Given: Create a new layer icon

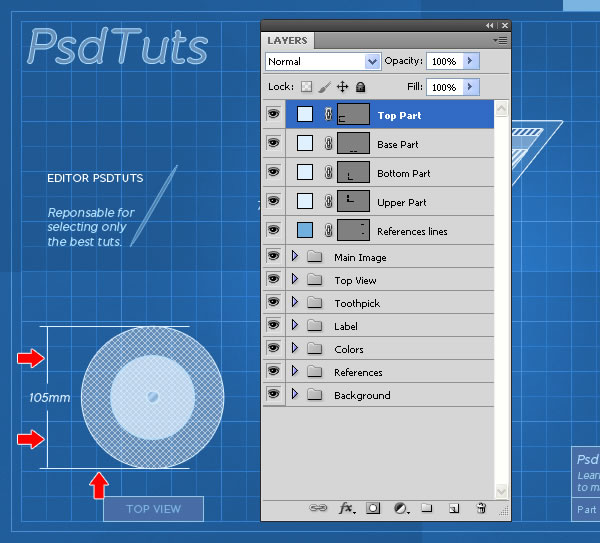Looking at the screenshot, I should coord(454,508).
